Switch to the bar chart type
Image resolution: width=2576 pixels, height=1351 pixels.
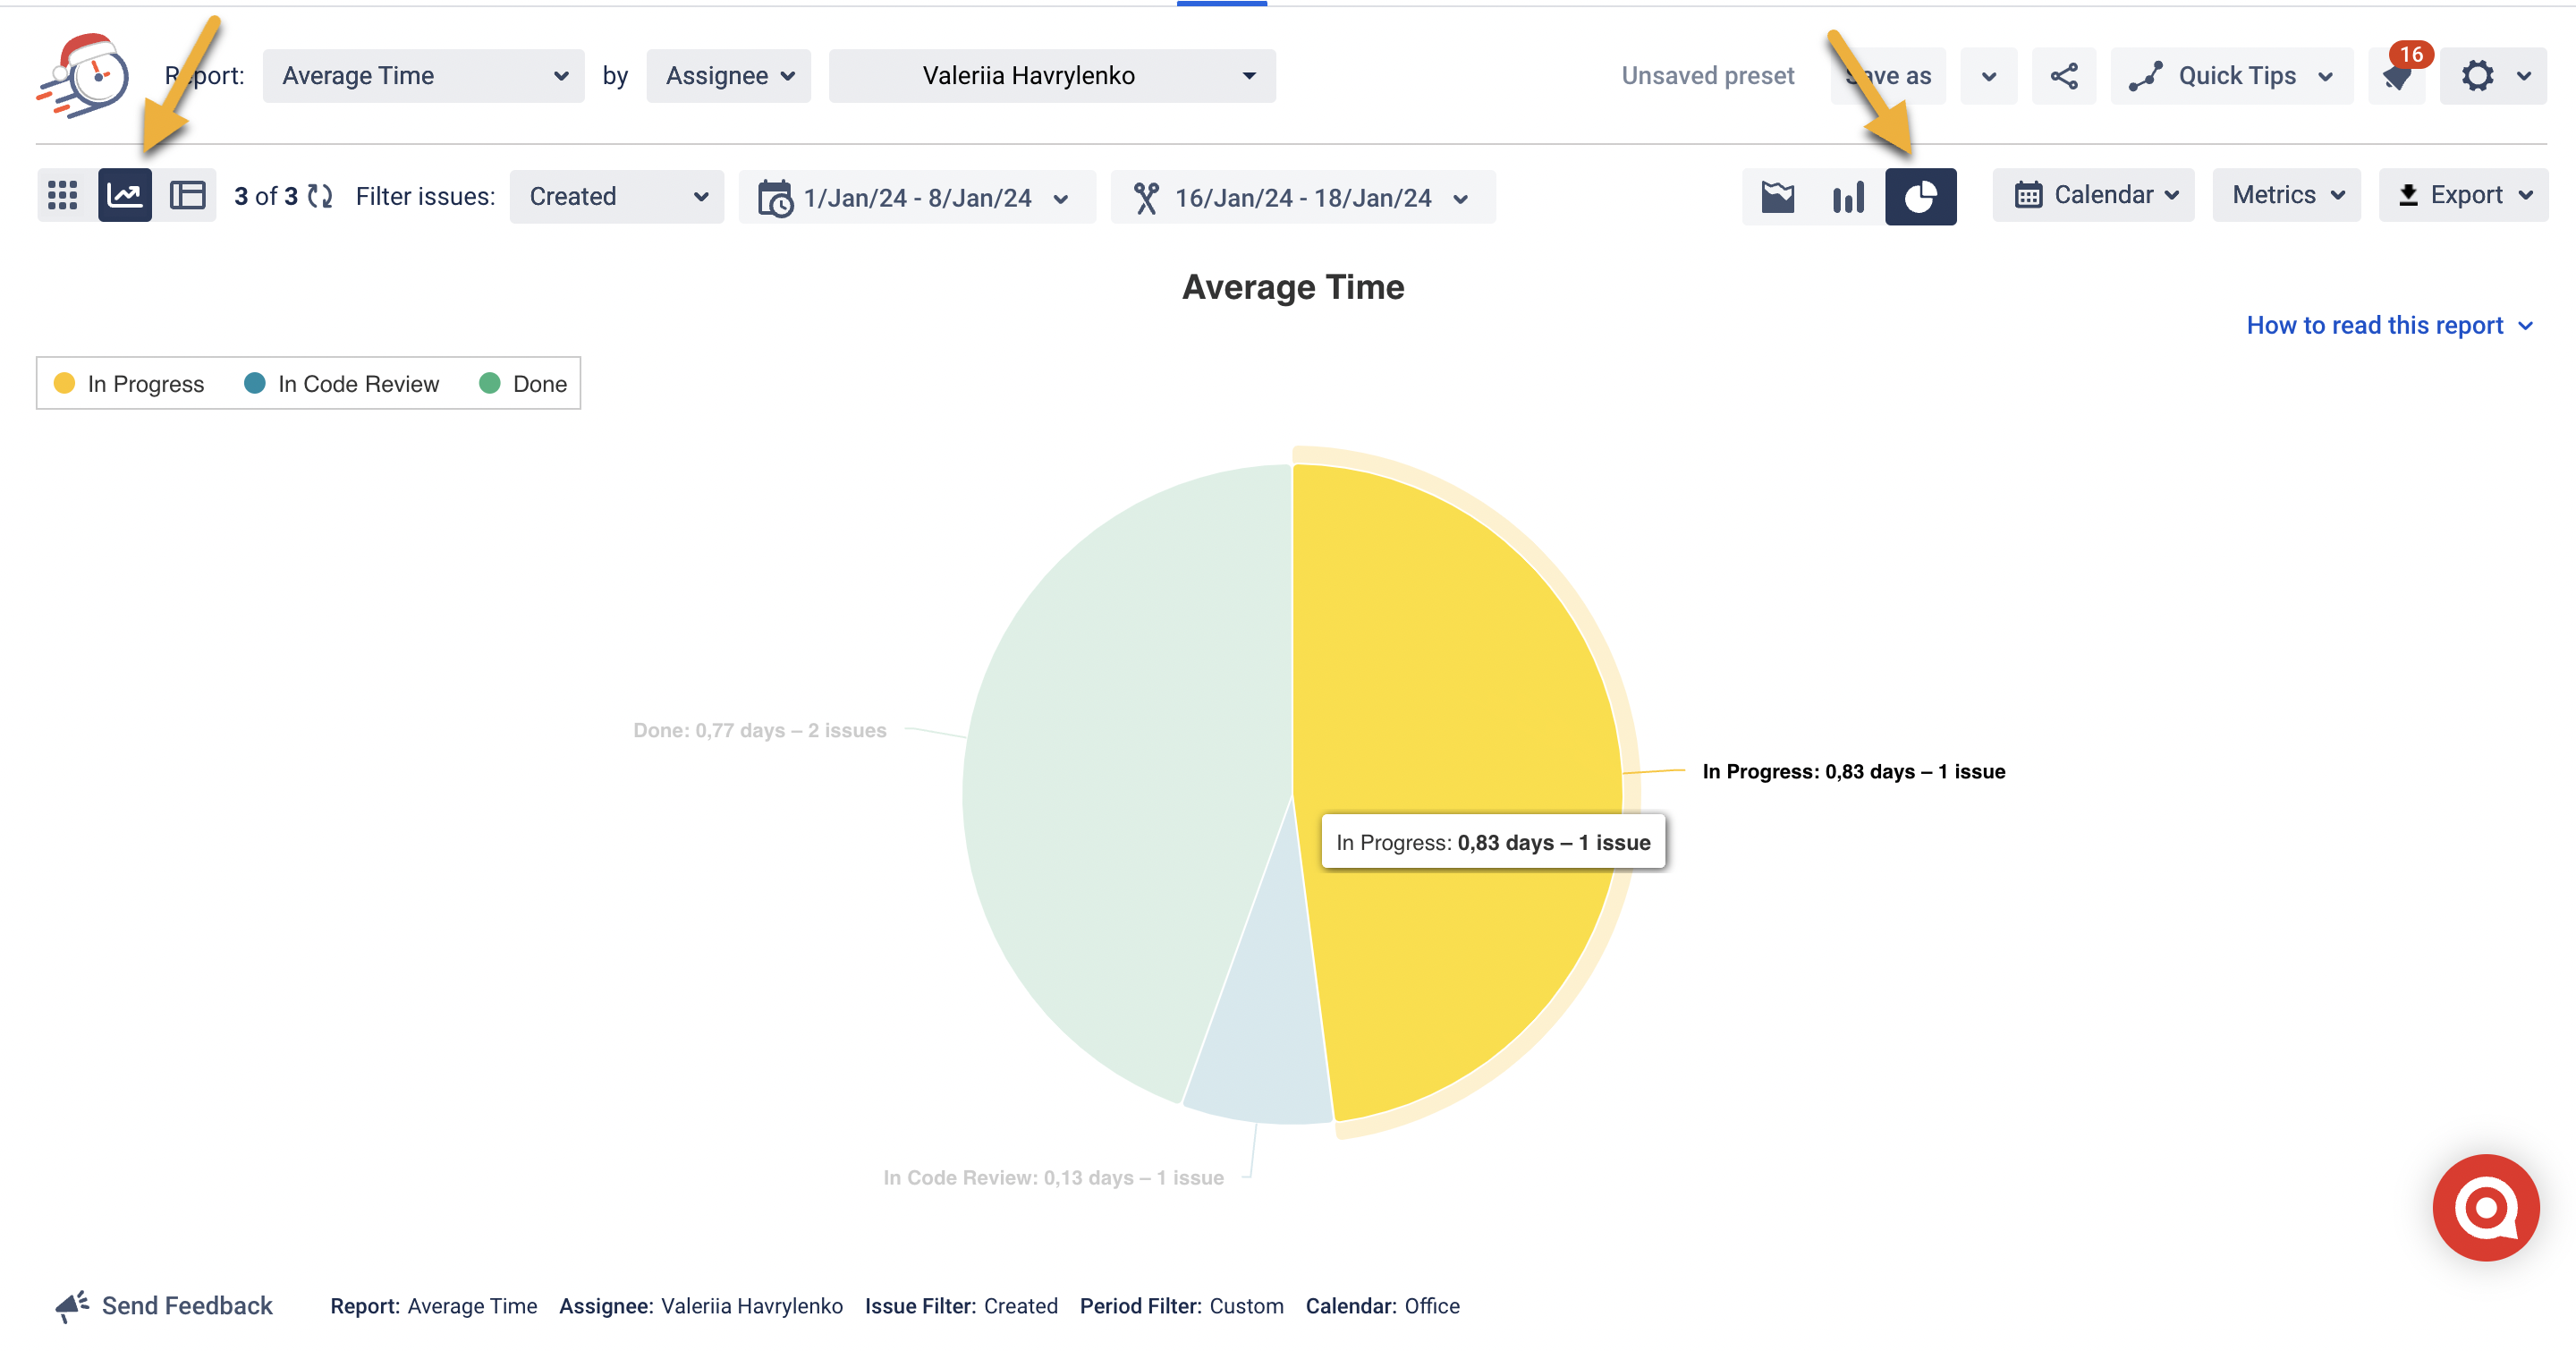tap(1848, 195)
